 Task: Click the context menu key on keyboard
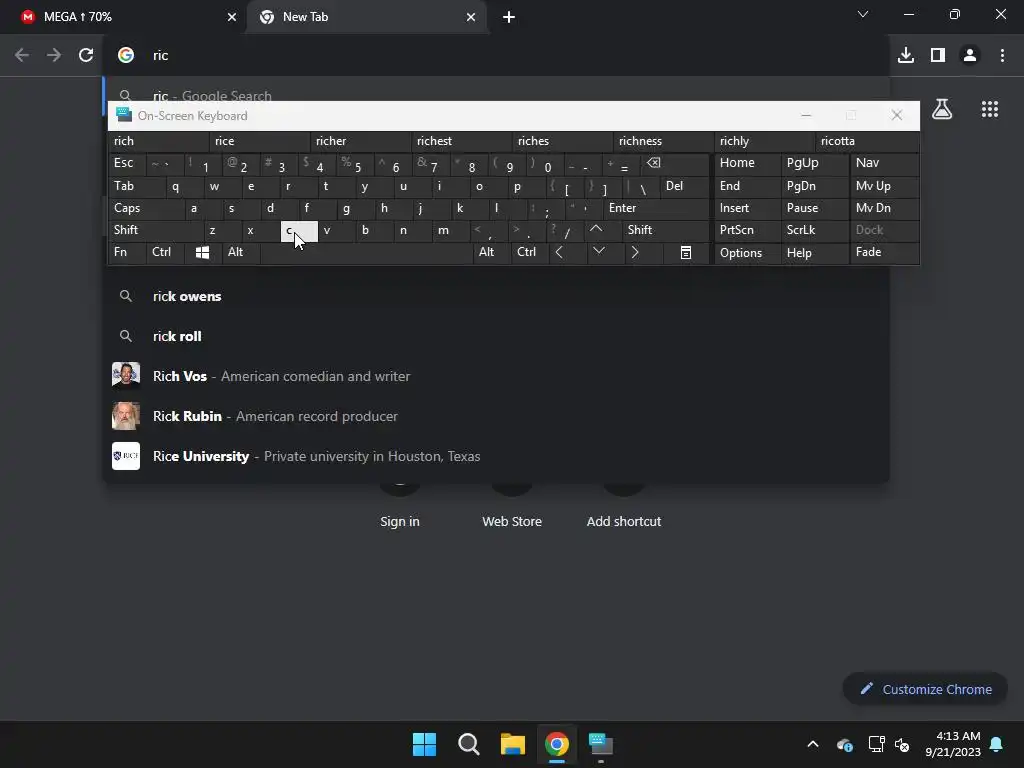(x=686, y=253)
